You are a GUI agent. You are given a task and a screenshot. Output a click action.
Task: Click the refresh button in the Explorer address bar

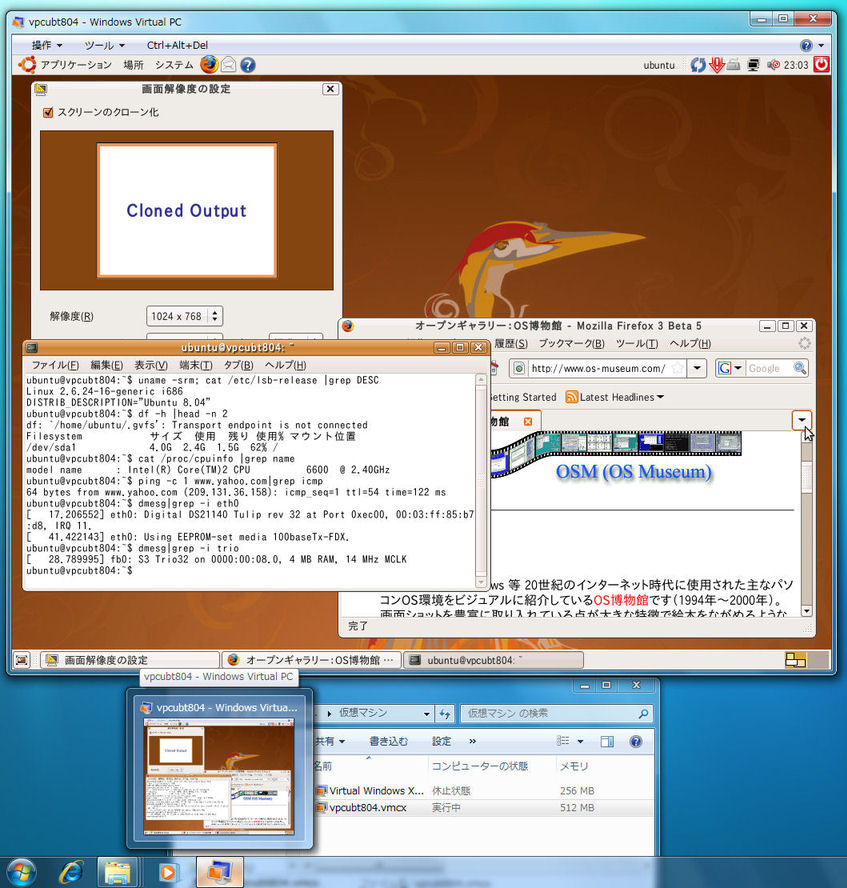point(444,714)
